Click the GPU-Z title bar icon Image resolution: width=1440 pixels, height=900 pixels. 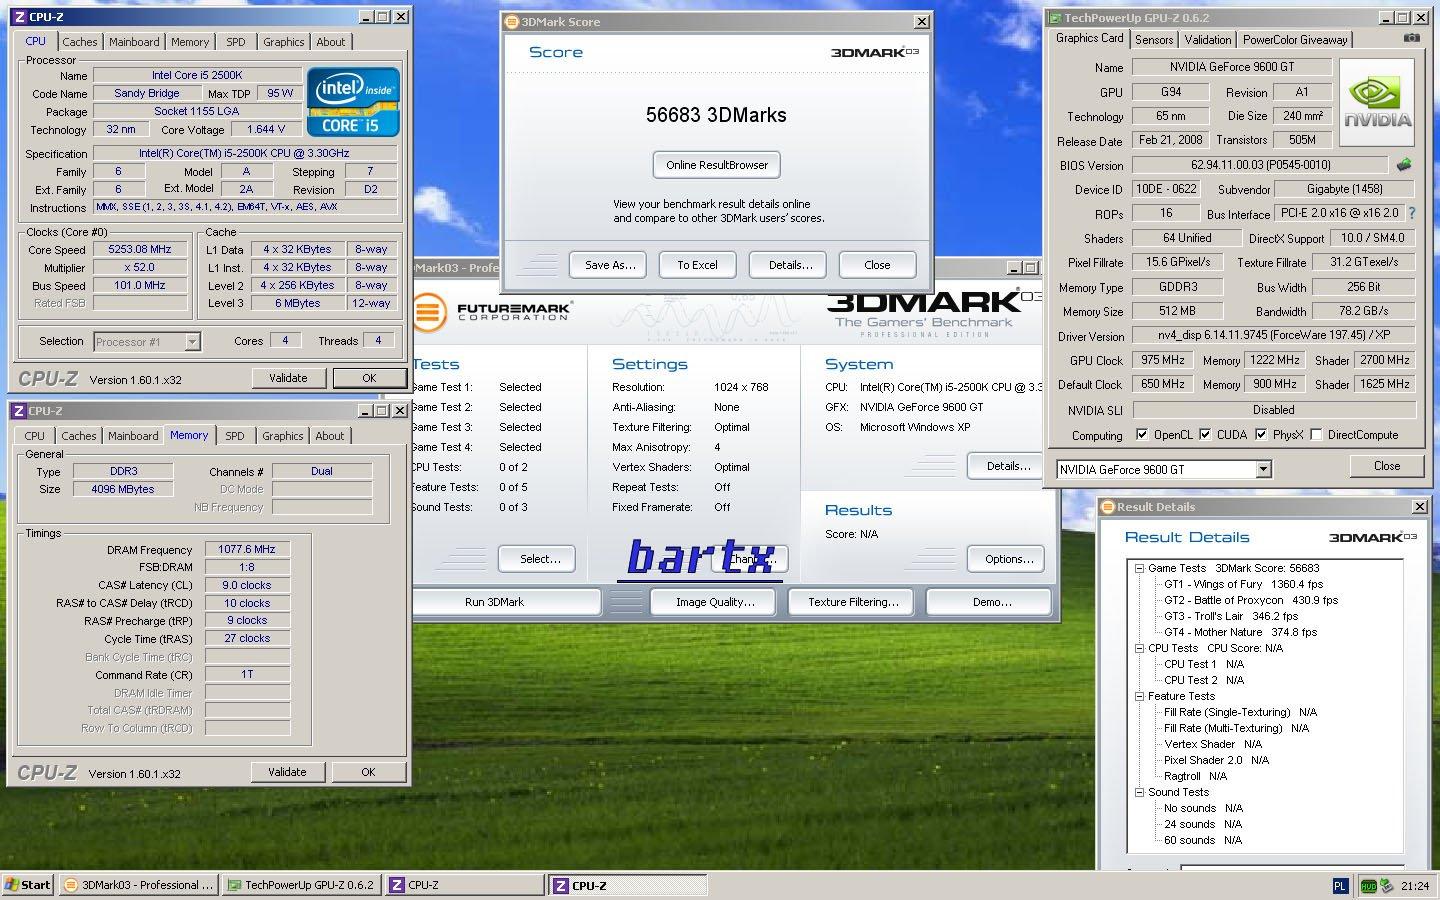point(1054,18)
